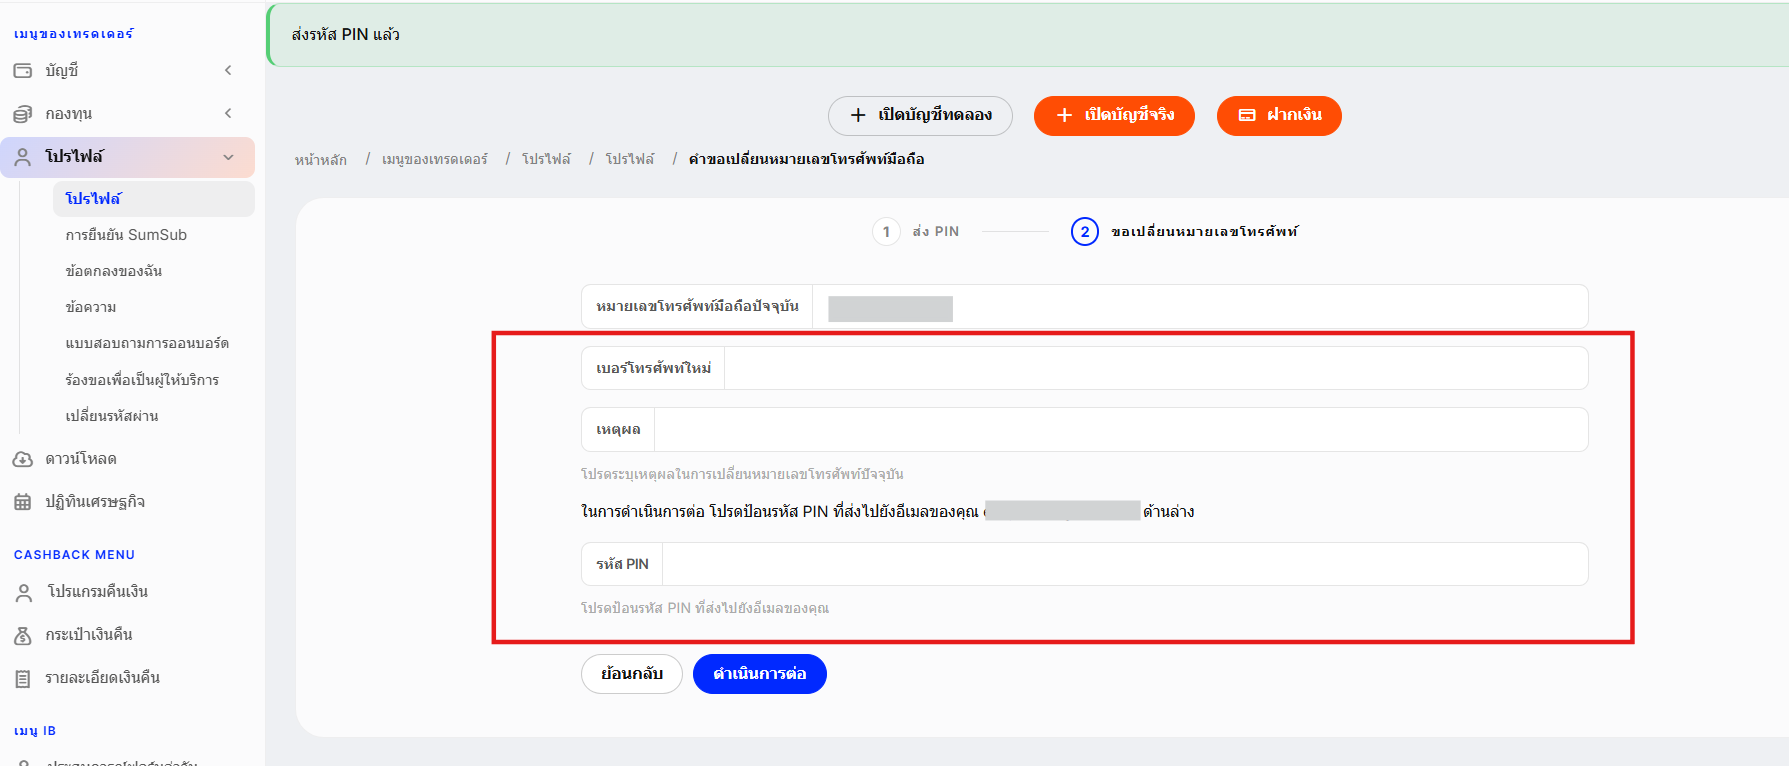
Task: Open ร้องขอเพื่อเป็นผู้ให้บริการ page
Action: pyautogui.click(x=142, y=380)
